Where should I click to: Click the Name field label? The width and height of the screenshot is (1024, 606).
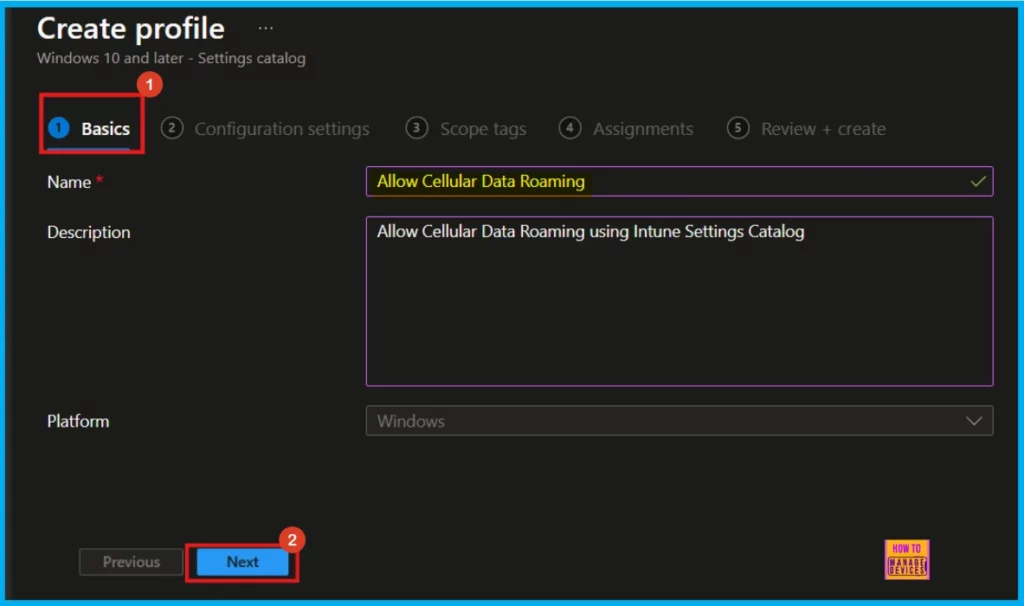pos(69,182)
